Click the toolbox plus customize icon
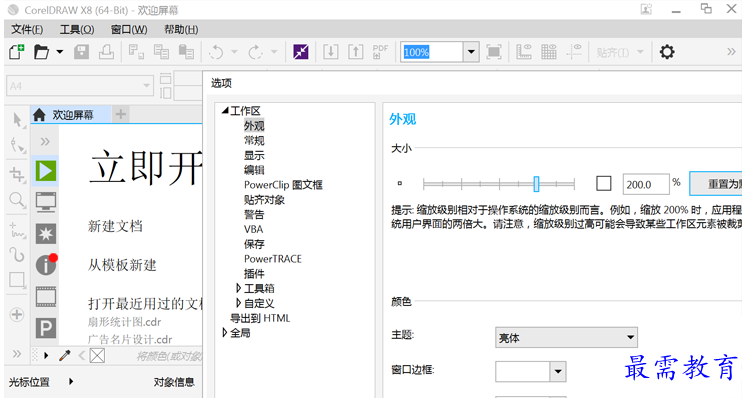This screenshot has height=399, width=746. [x=17, y=314]
